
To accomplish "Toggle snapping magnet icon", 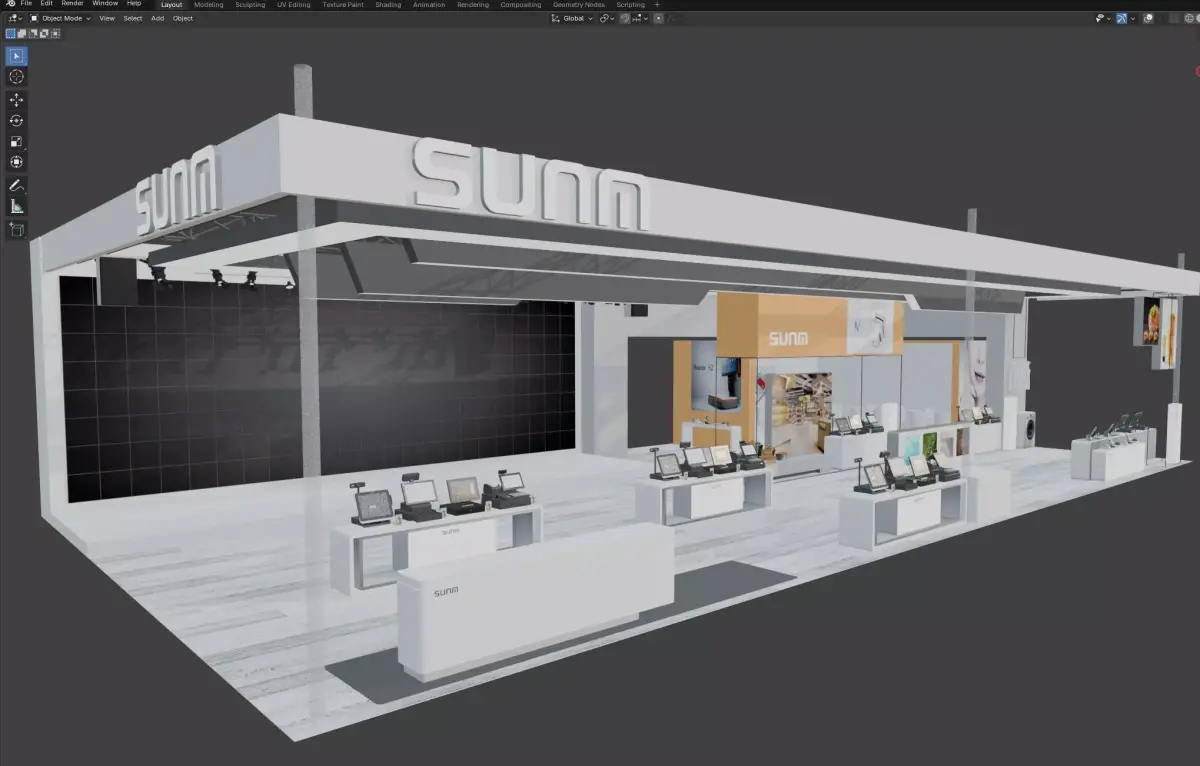I will click(x=625, y=18).
